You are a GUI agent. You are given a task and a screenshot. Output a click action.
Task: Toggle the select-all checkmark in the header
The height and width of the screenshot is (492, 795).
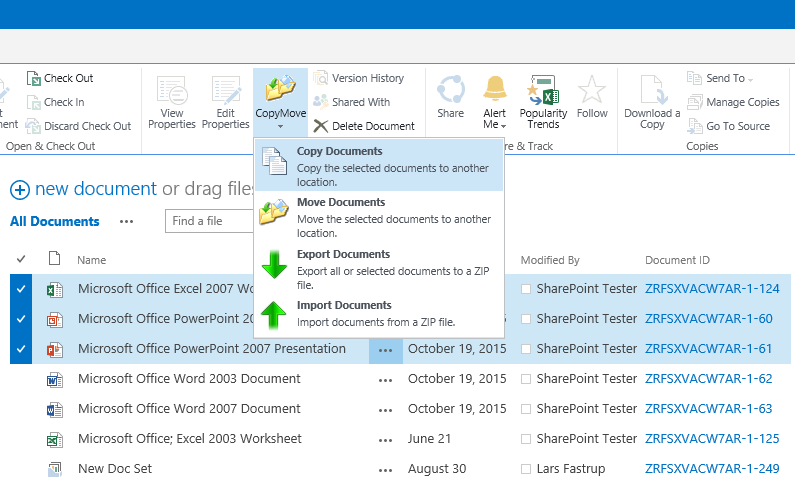(21, 259)
